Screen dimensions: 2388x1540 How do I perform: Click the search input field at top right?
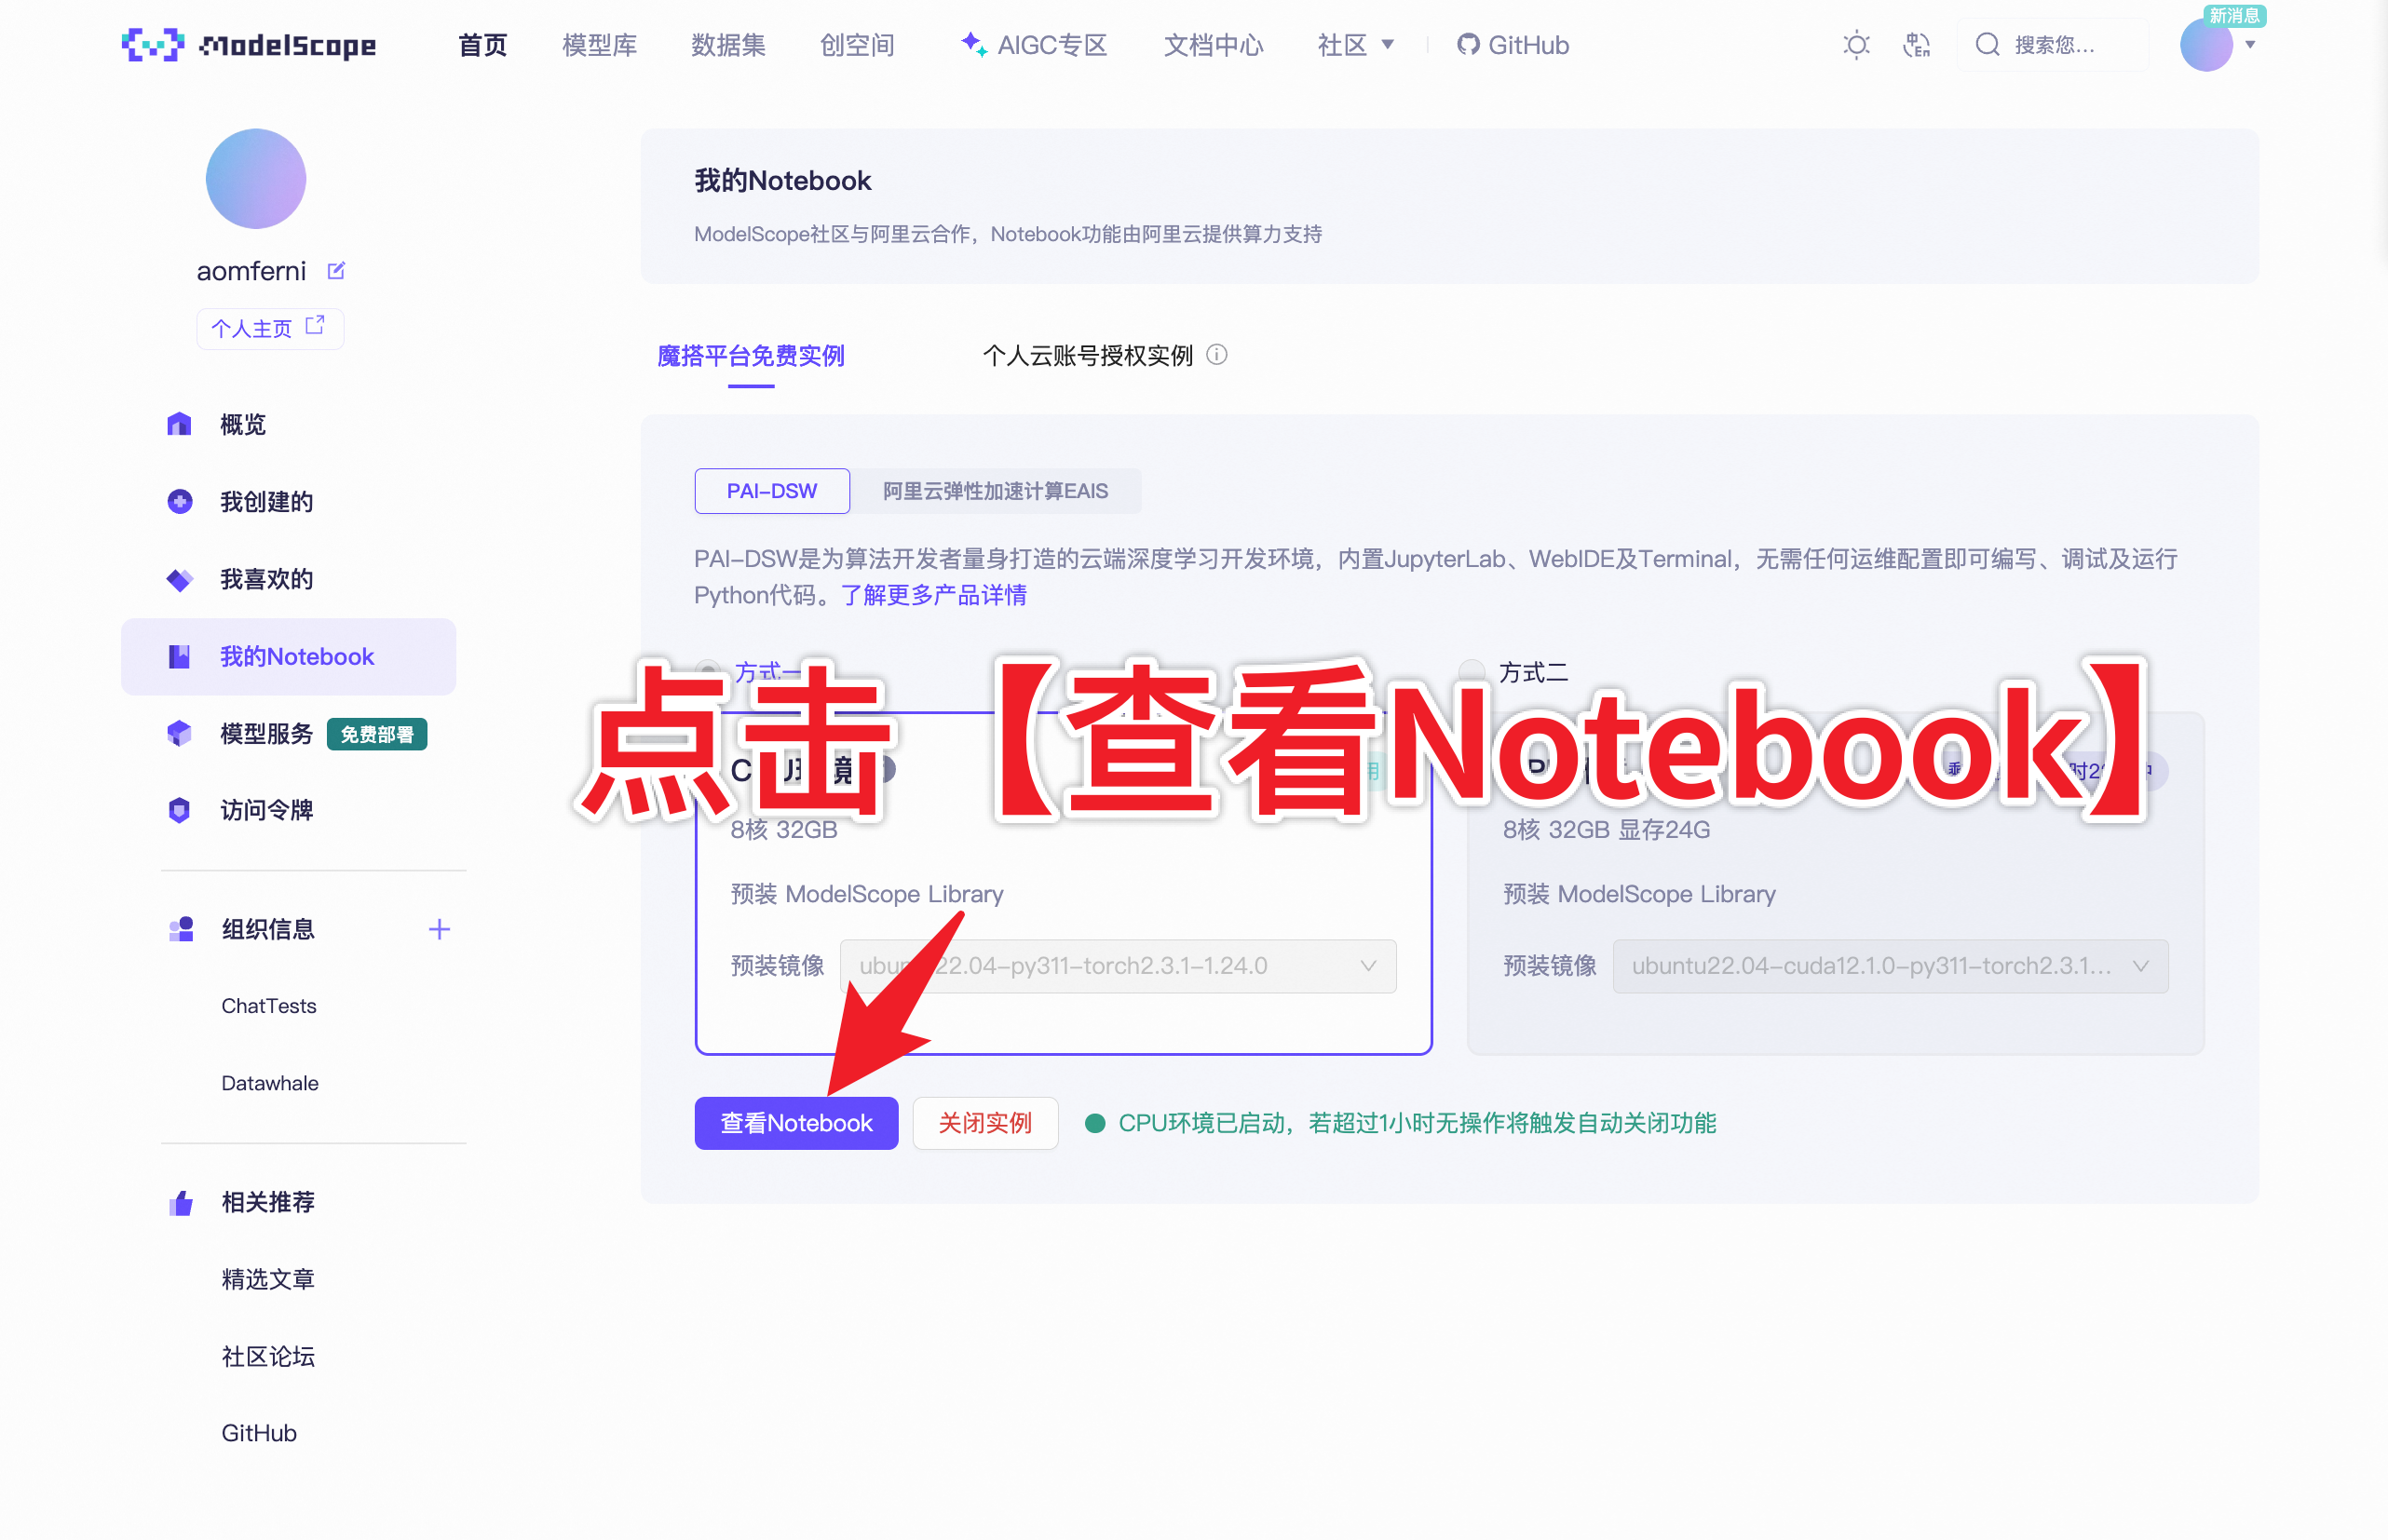(2055, 44)
